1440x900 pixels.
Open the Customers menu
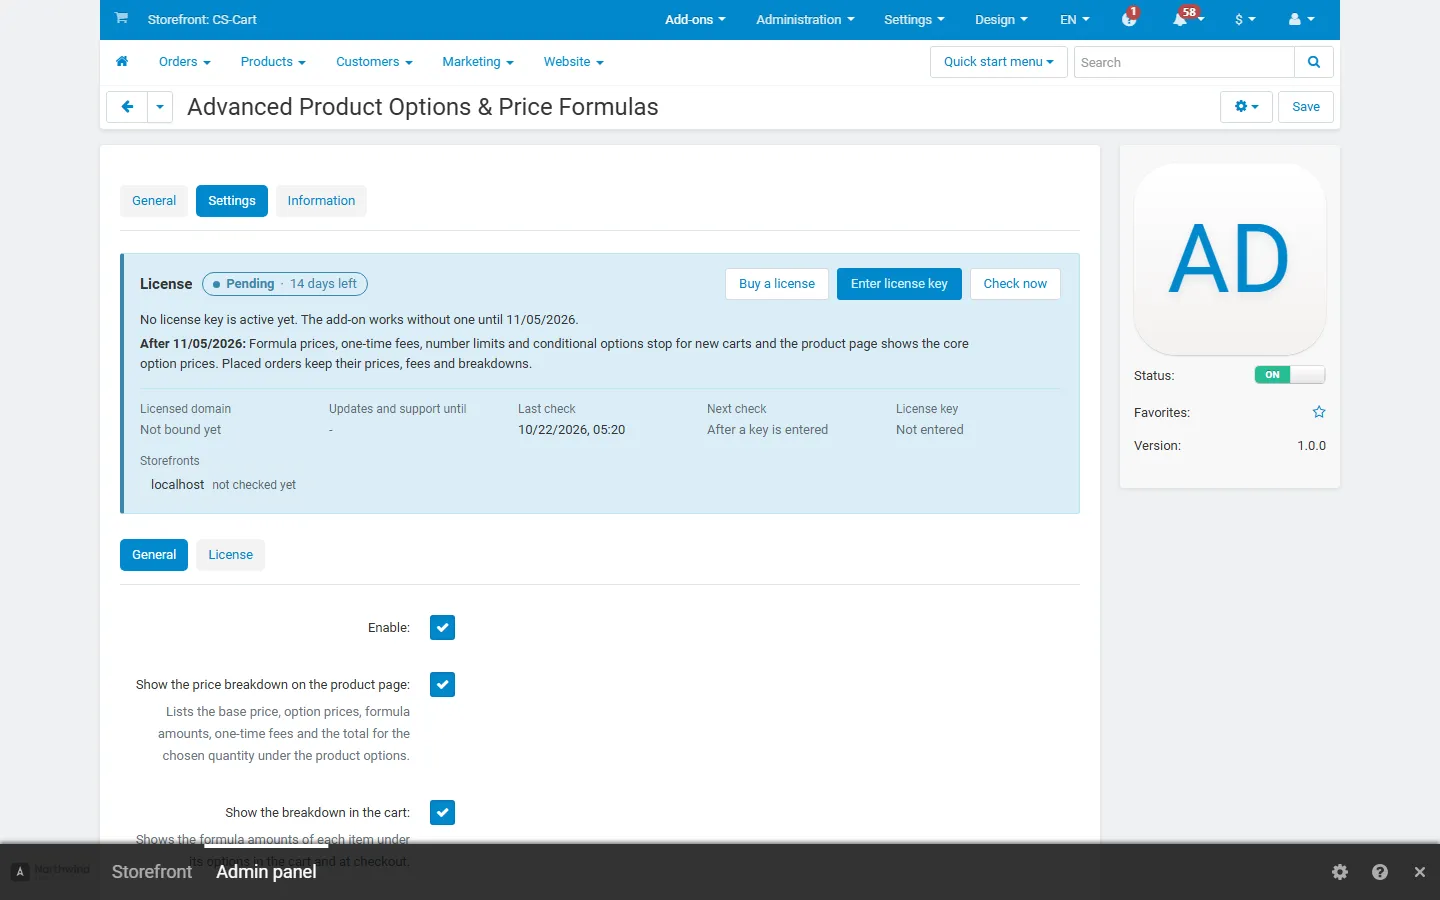[x=374, y=62]
